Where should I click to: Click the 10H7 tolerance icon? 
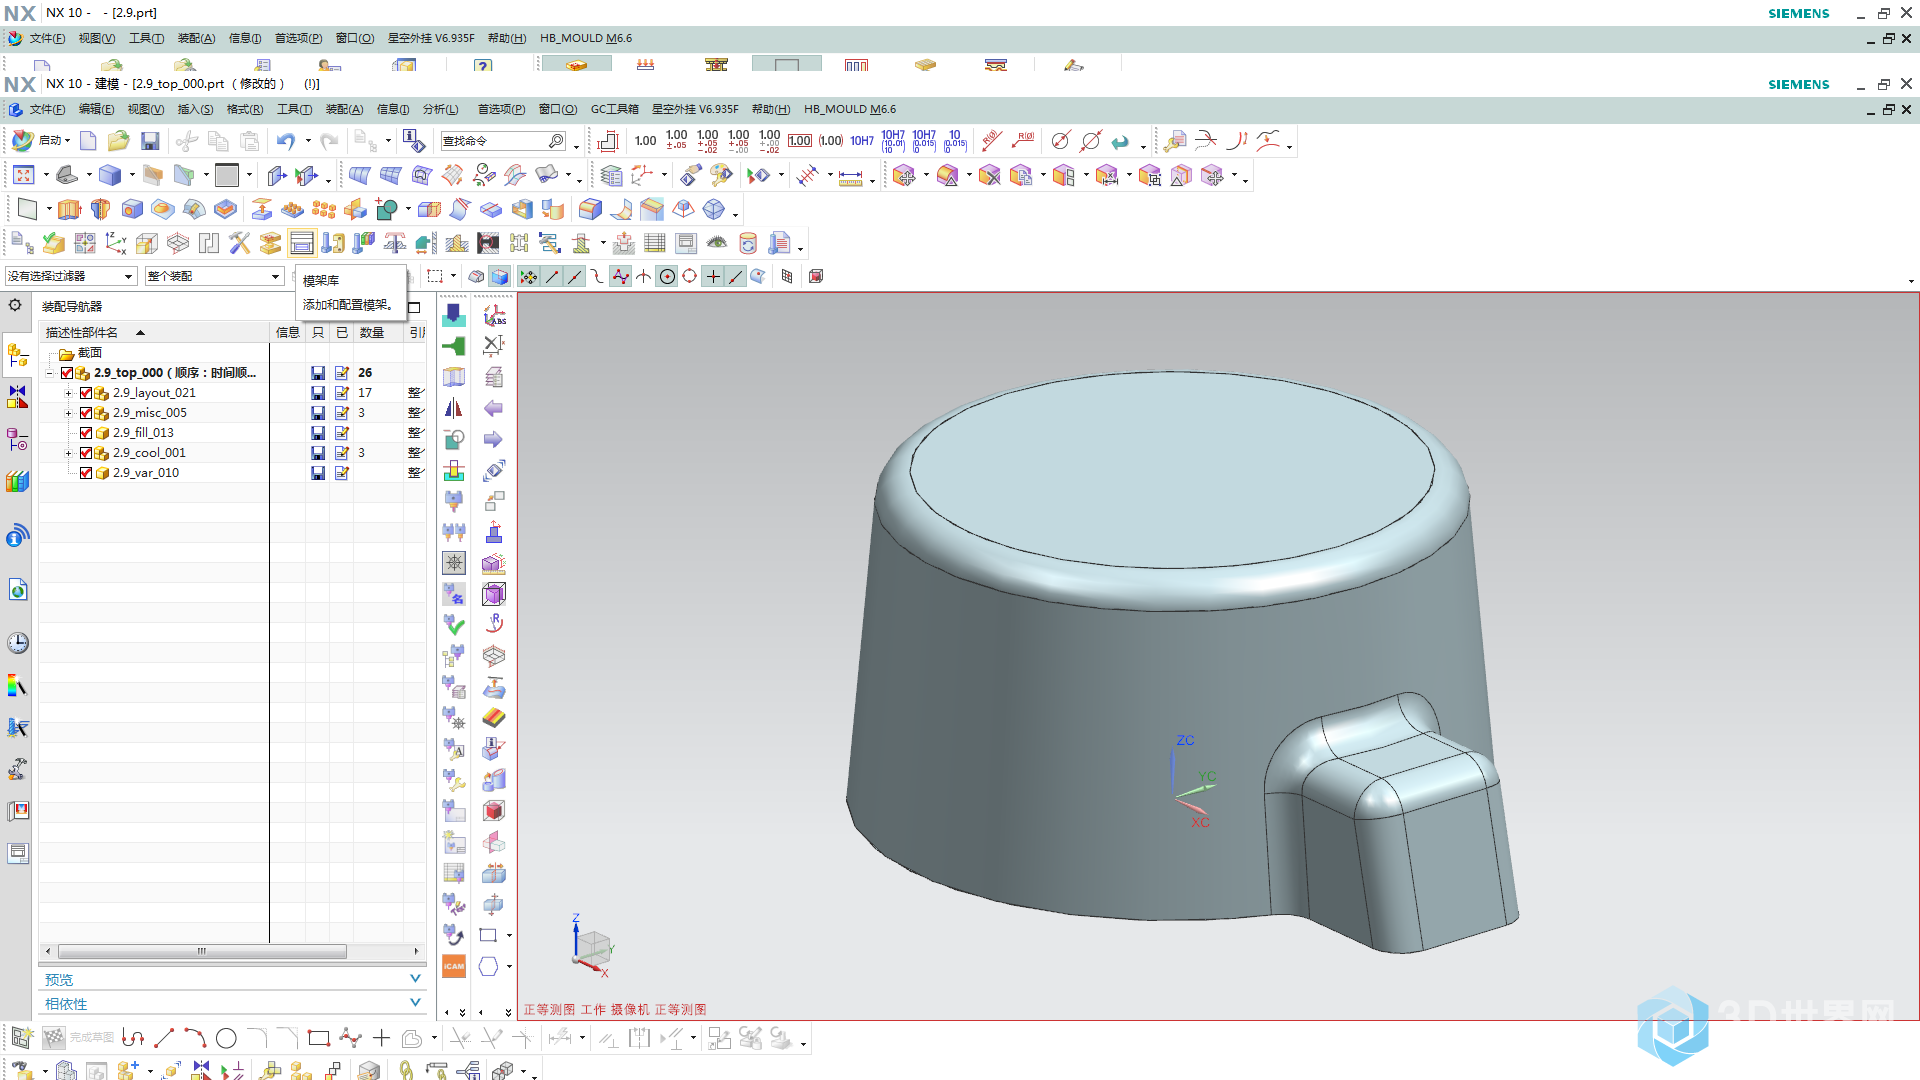pos(862,141)
